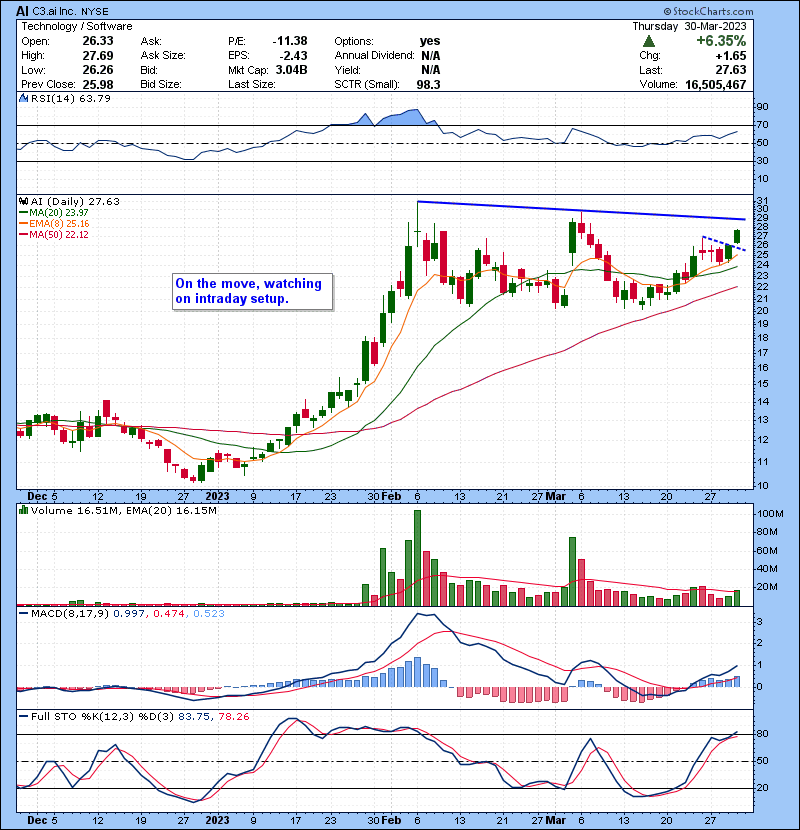Click the MACD histogram value 0.523

click(209, 614)
